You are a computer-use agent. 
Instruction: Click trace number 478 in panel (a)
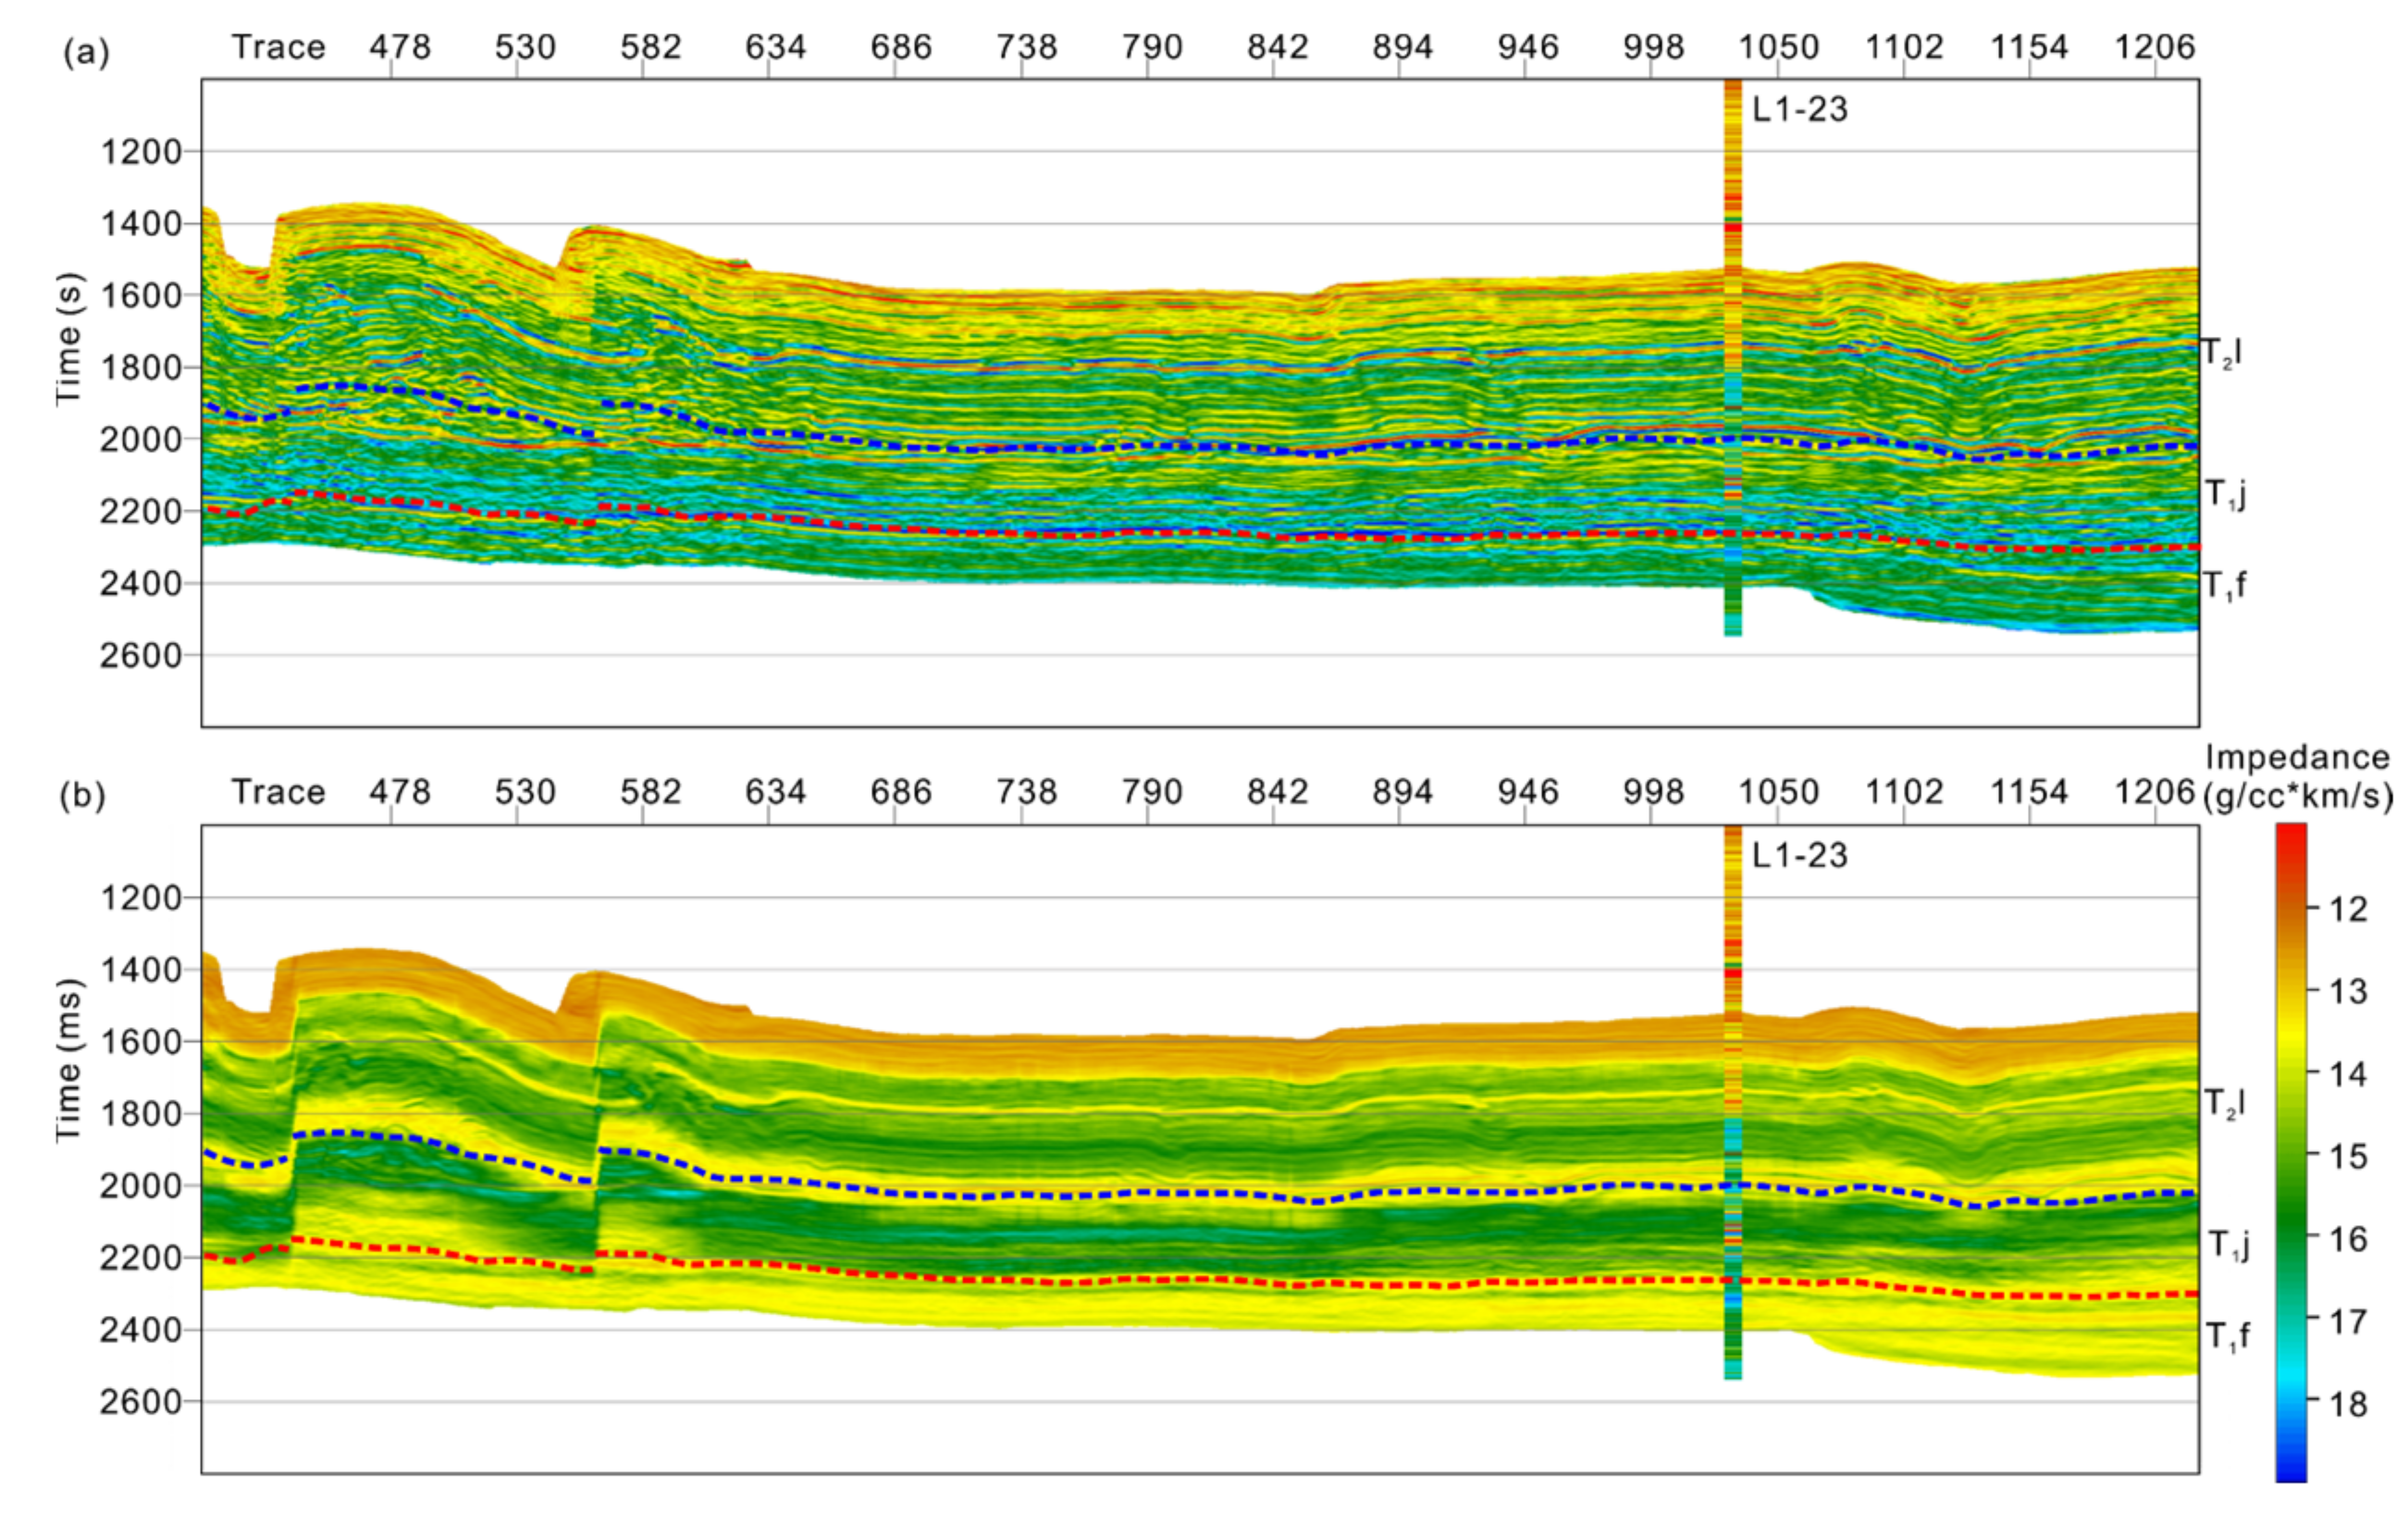tap(399, 47)
